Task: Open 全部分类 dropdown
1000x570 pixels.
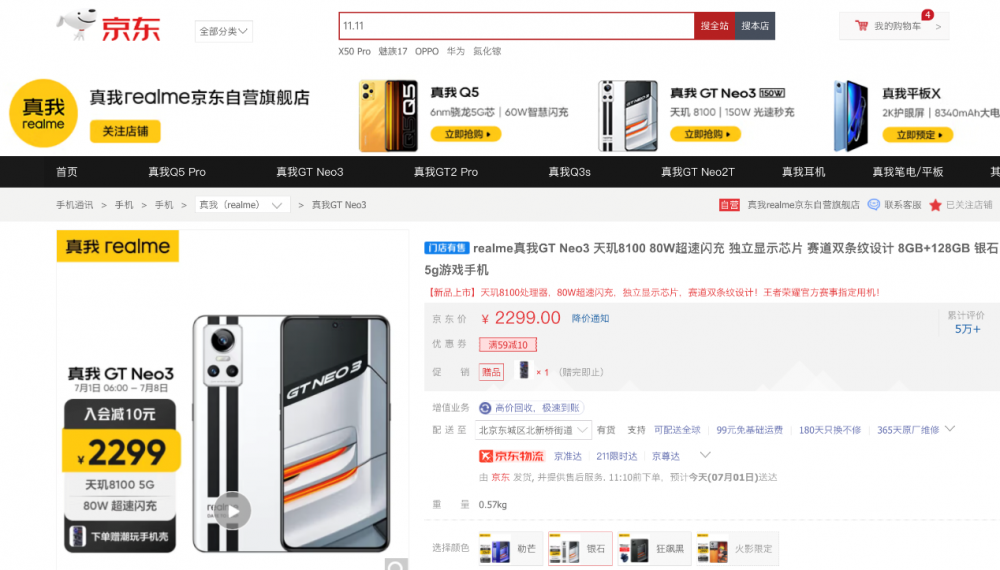Action: (x=223, y=31)
